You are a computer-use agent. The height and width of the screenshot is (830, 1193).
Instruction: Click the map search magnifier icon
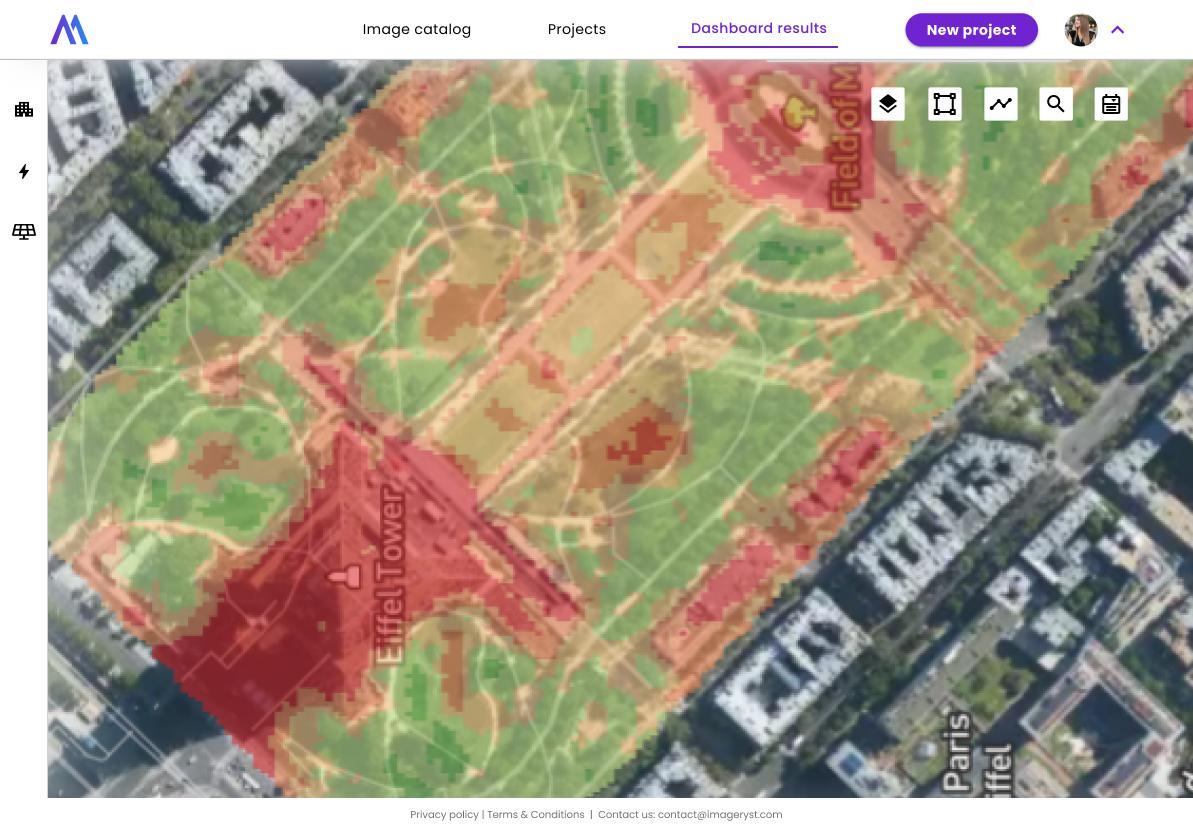[x=1056, y=104]
